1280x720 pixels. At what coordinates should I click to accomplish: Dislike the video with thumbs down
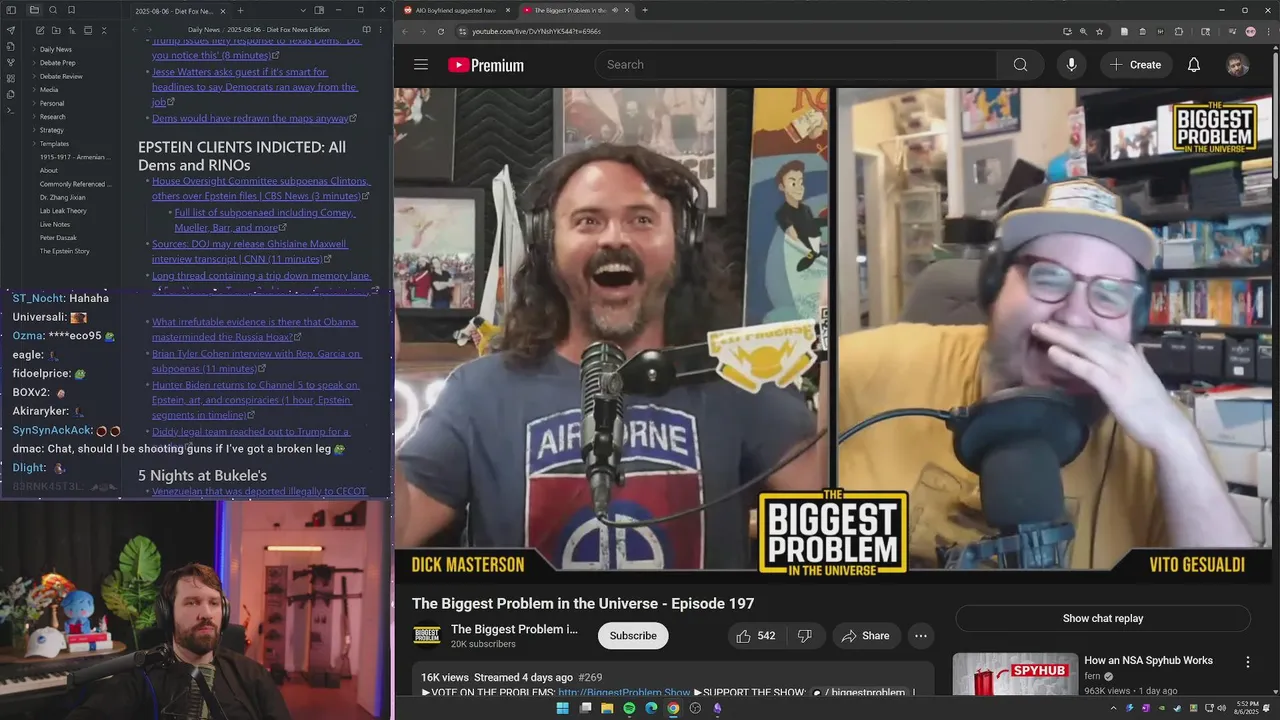click(805, 636)
